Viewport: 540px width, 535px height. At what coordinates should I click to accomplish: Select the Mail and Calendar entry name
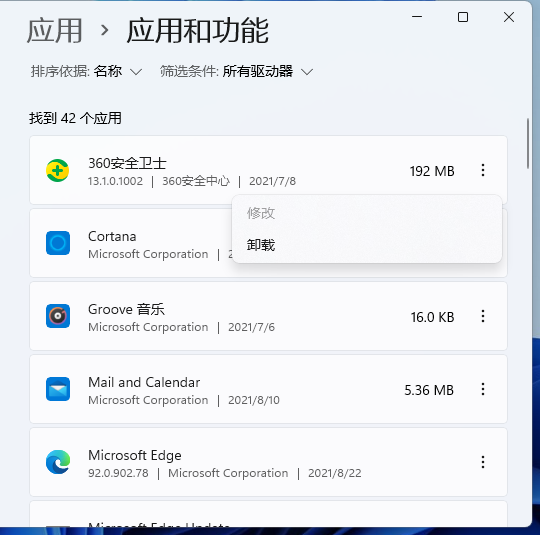(144, 382)
